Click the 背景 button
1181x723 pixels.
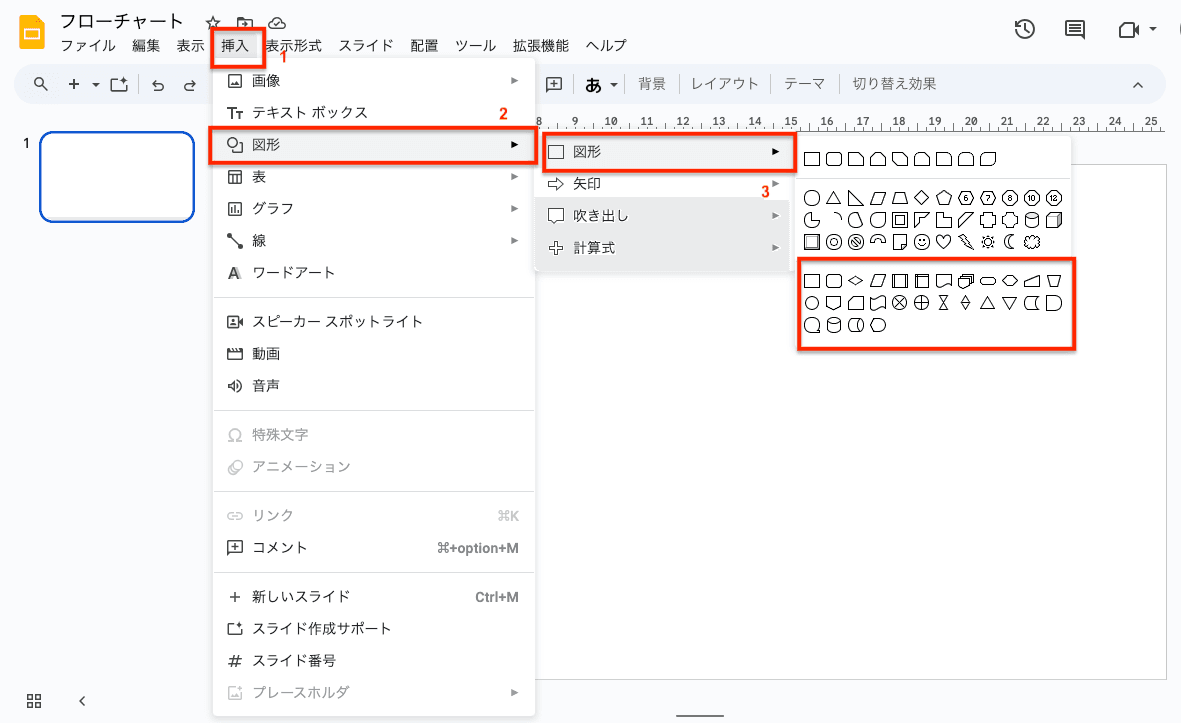pos(651,84)
